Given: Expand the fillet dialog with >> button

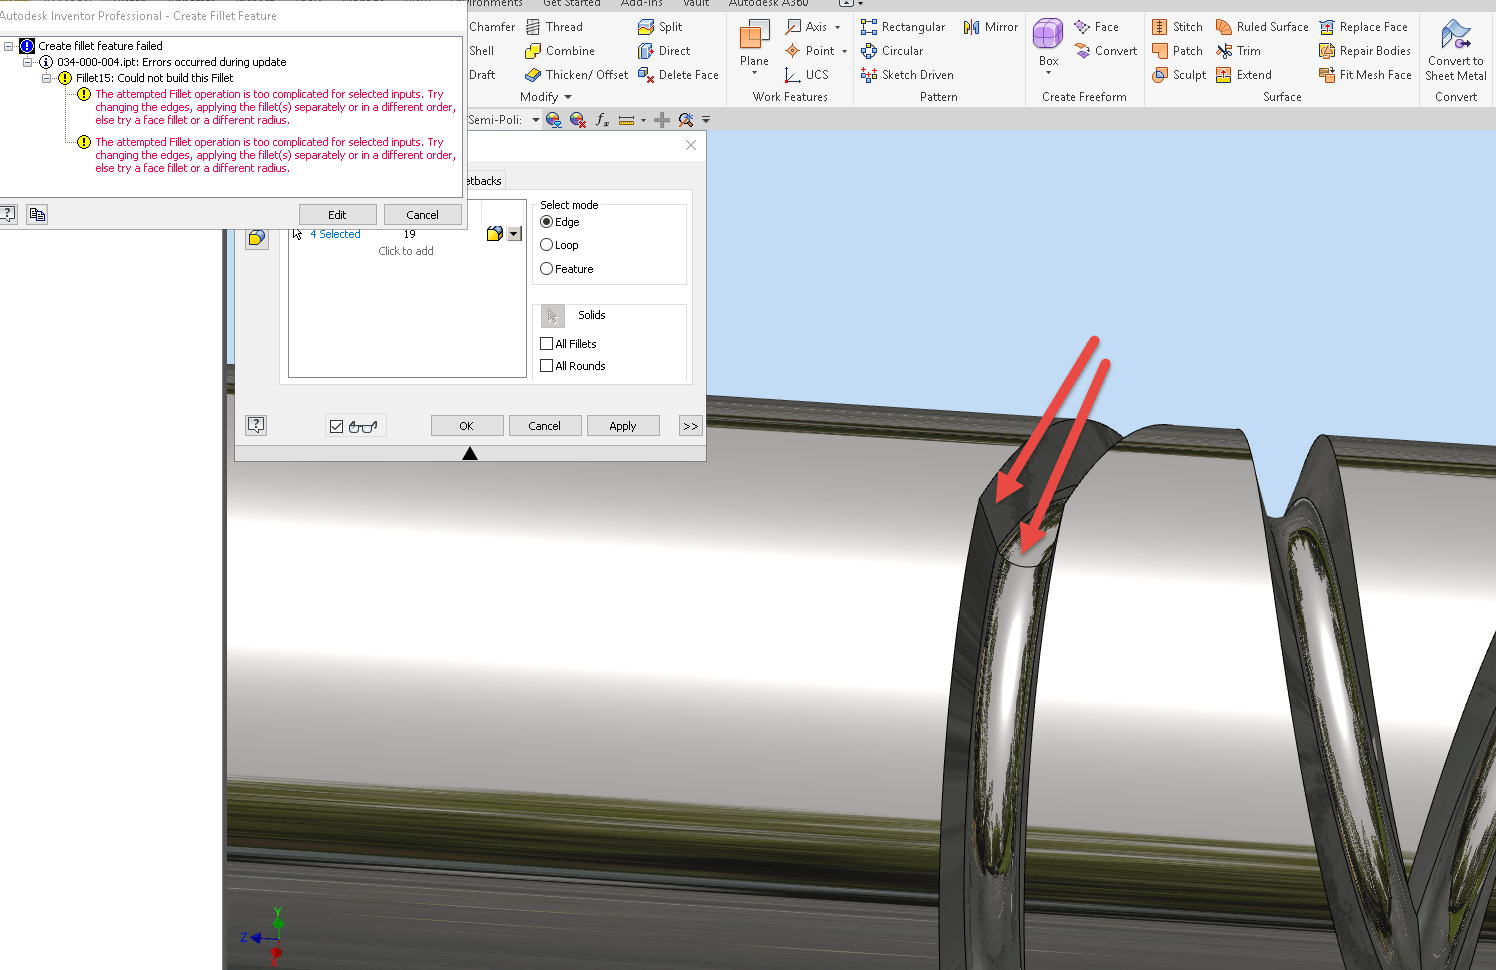Looking at the screenshot, I should coord(690,426).
